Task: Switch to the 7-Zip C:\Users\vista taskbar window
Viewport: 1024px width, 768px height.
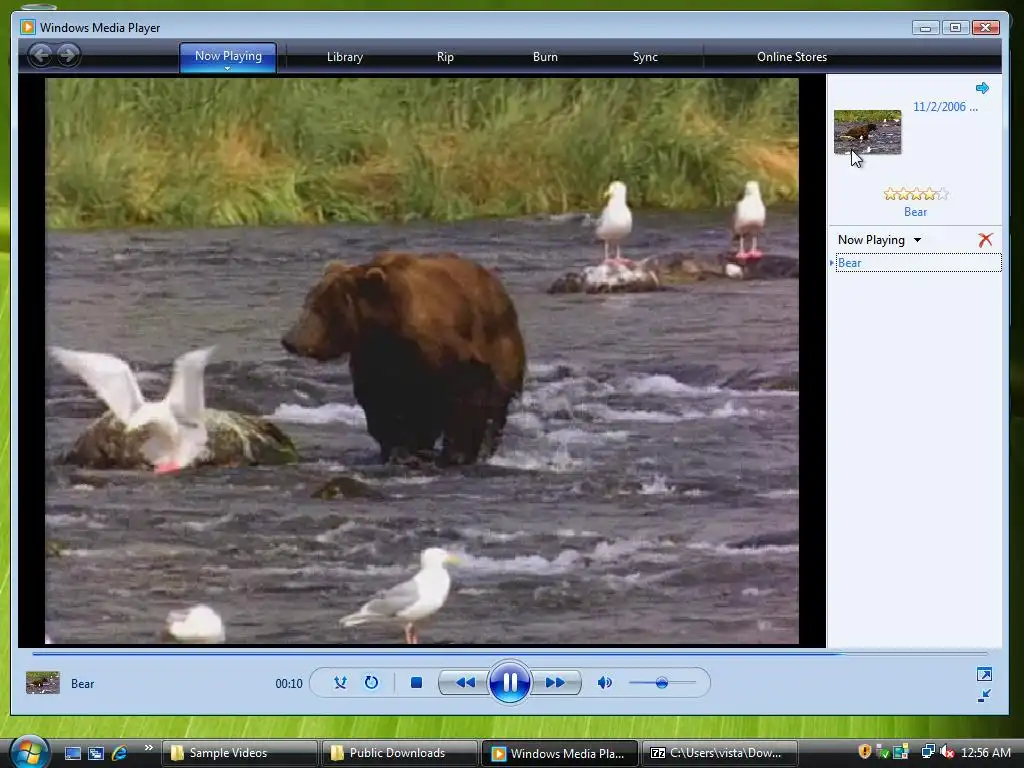Action: click(720, 753)
